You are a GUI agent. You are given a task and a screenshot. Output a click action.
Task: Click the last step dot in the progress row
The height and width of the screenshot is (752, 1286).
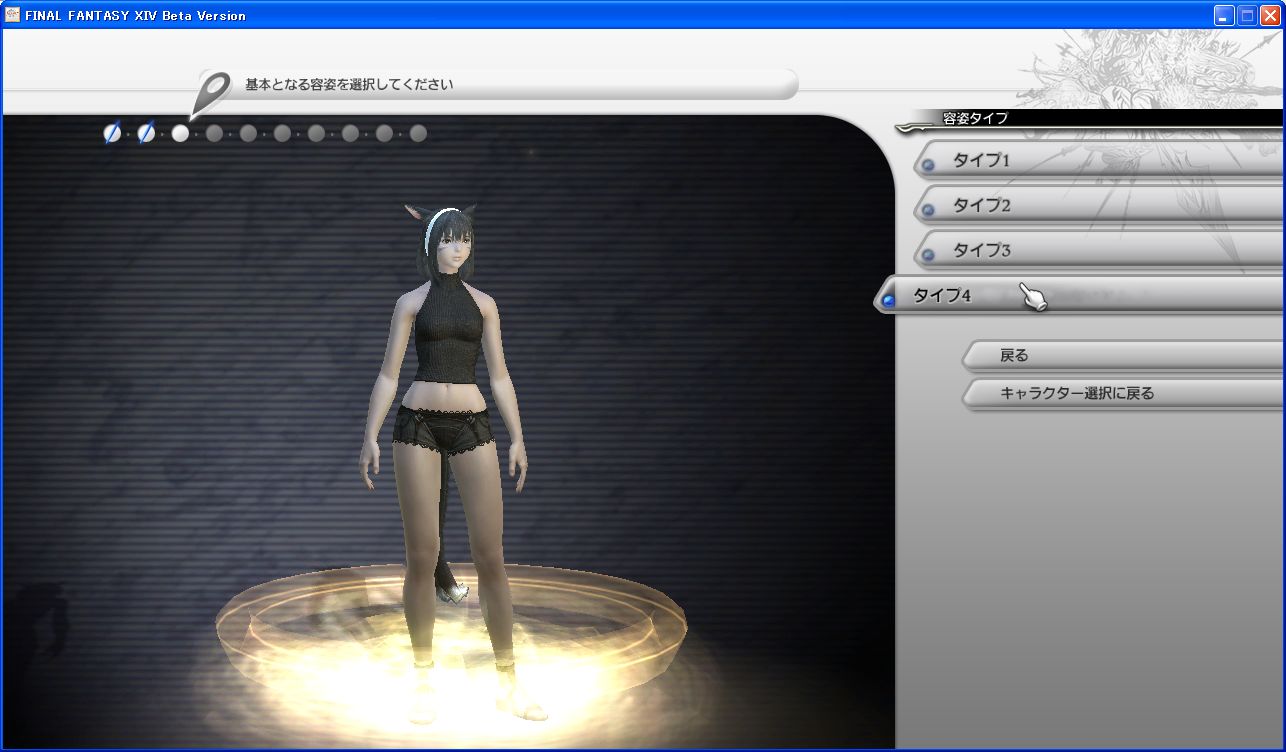(418, 133)
